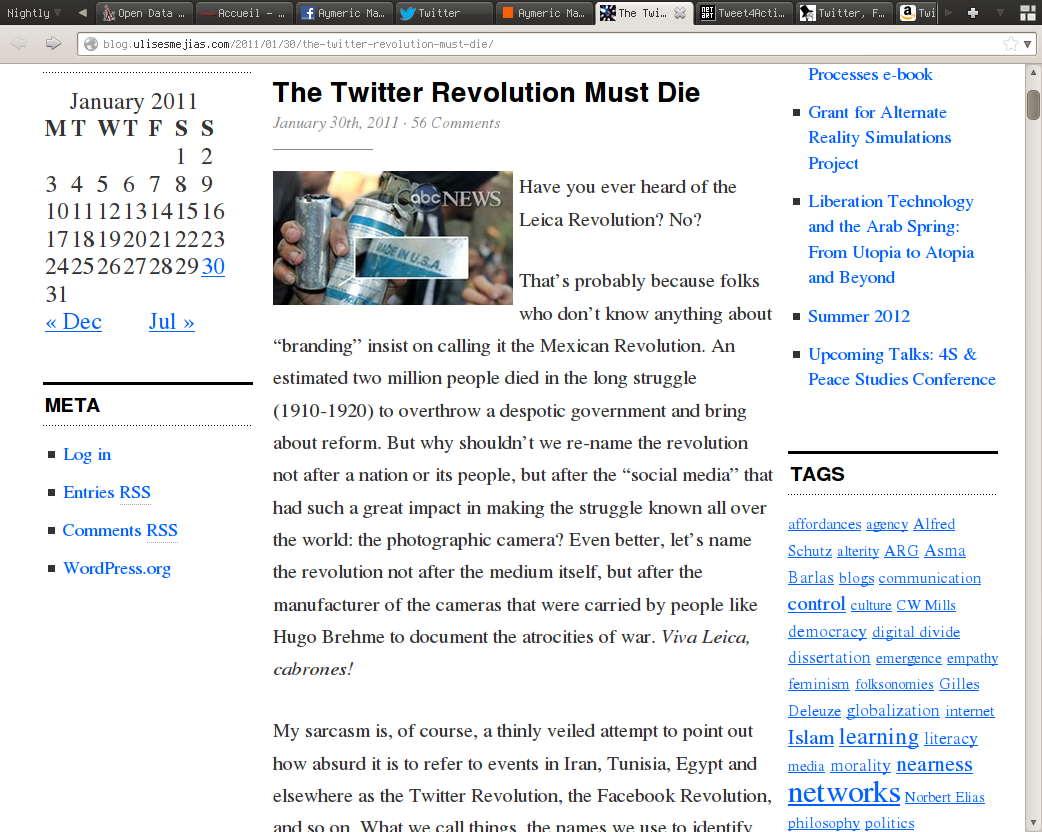This screenshot has width=1042, height=832.
Task: Click the site identity globe icon
Action: coord(90,44)
